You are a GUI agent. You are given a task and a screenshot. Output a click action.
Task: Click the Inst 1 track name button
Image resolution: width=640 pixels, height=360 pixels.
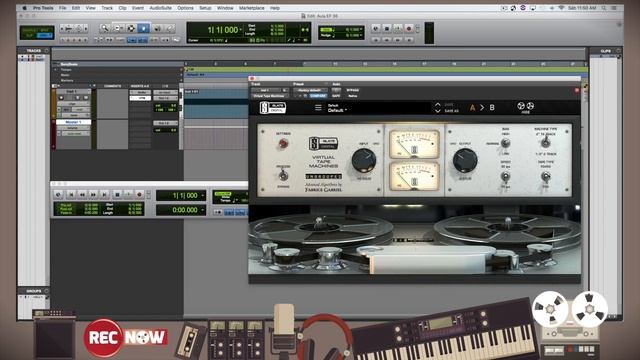[73, 91]
